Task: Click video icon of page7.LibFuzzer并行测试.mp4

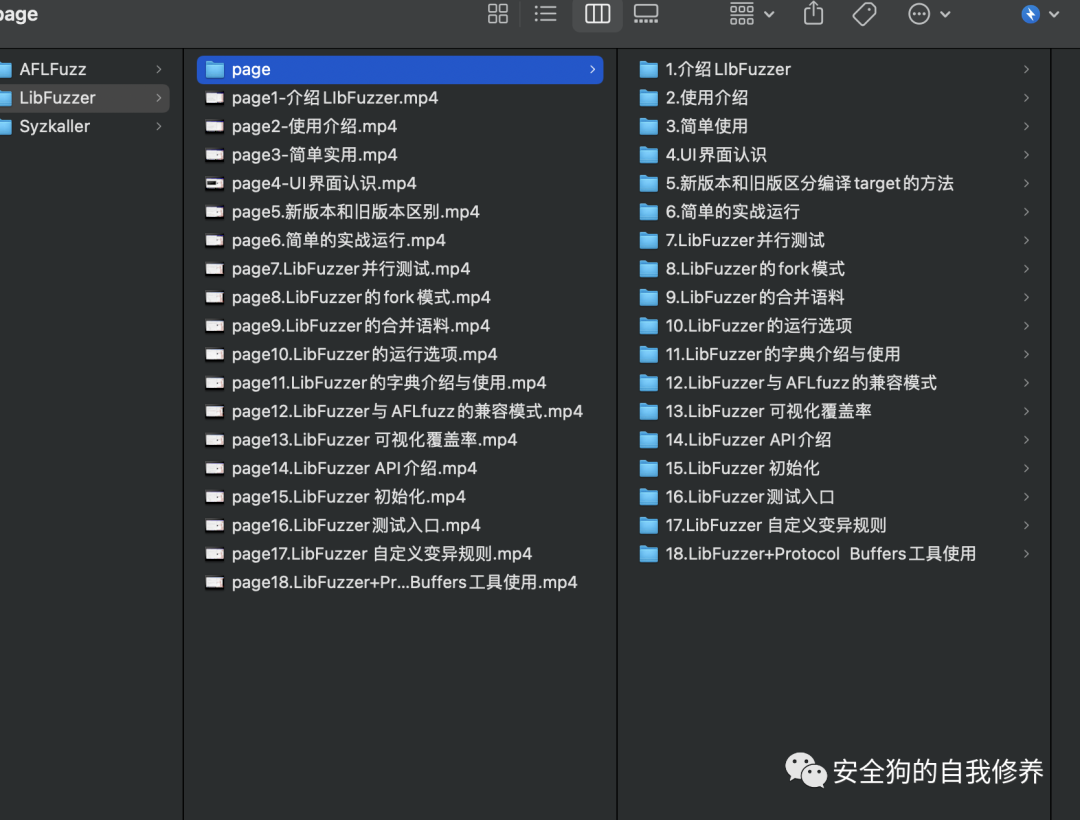Action: click(215, 269)
